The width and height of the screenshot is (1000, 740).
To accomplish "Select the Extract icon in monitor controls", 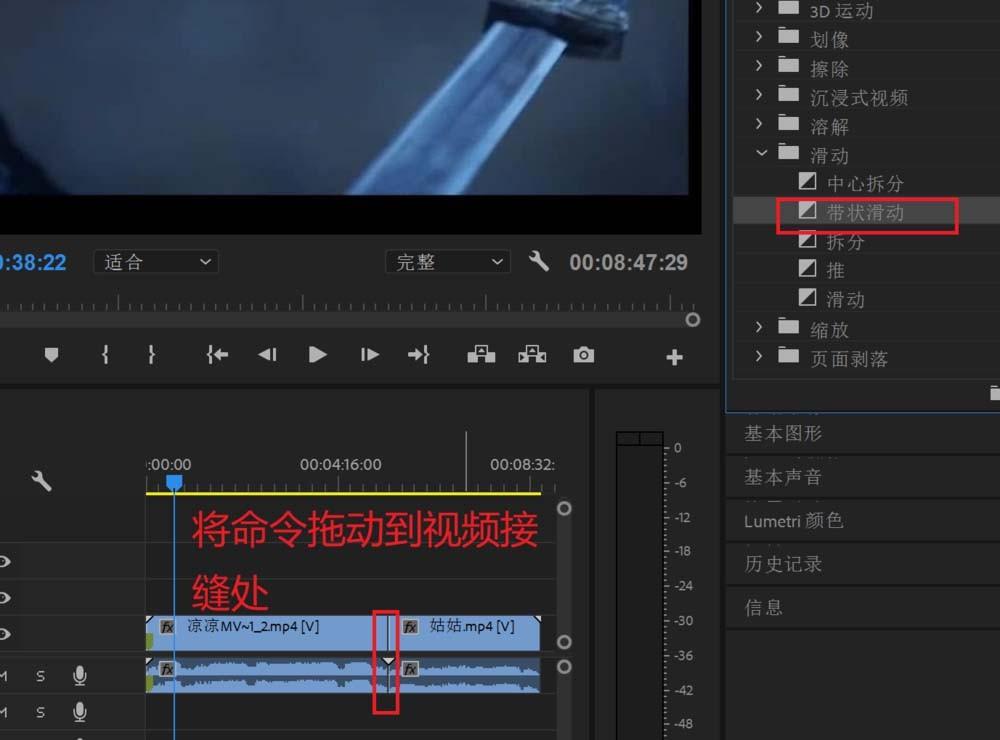I will pos(531,354).
